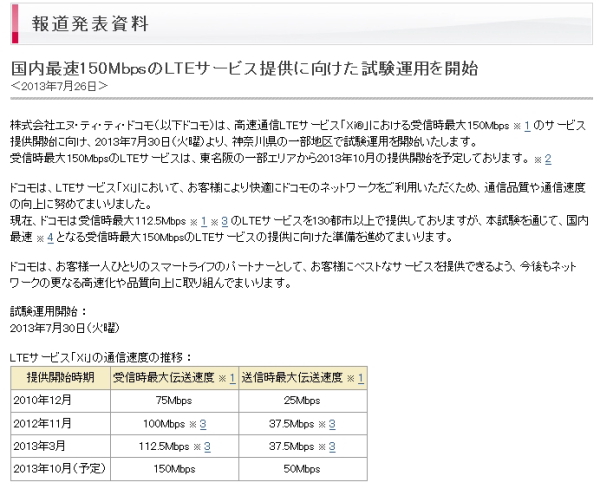This screenshot has height=489, width=600.
Task: Click footnote 1 in 送信時最大伝送速度 header
Action: pos(360,378)
